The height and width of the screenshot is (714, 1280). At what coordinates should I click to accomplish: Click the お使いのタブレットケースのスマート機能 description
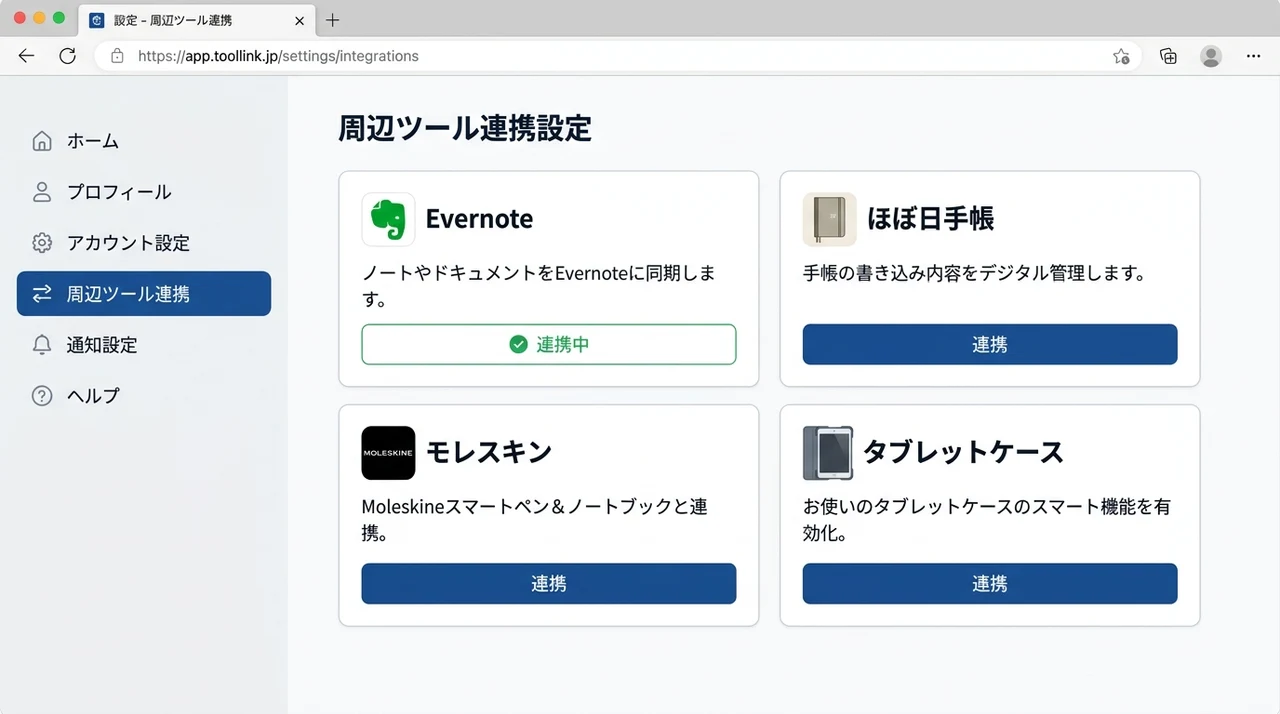(987, 520)
